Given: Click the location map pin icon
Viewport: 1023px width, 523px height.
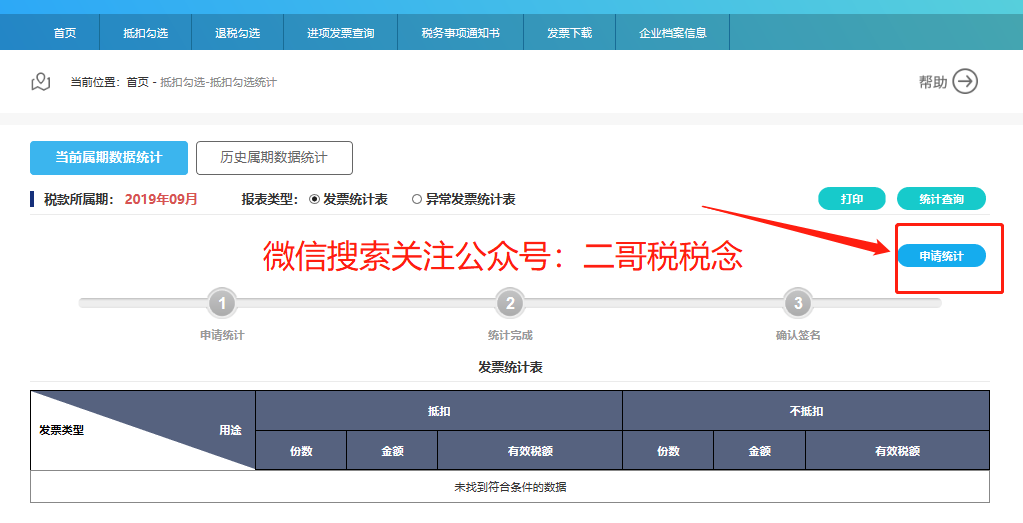Looking at the screenshot, I should tap(40, 82).
